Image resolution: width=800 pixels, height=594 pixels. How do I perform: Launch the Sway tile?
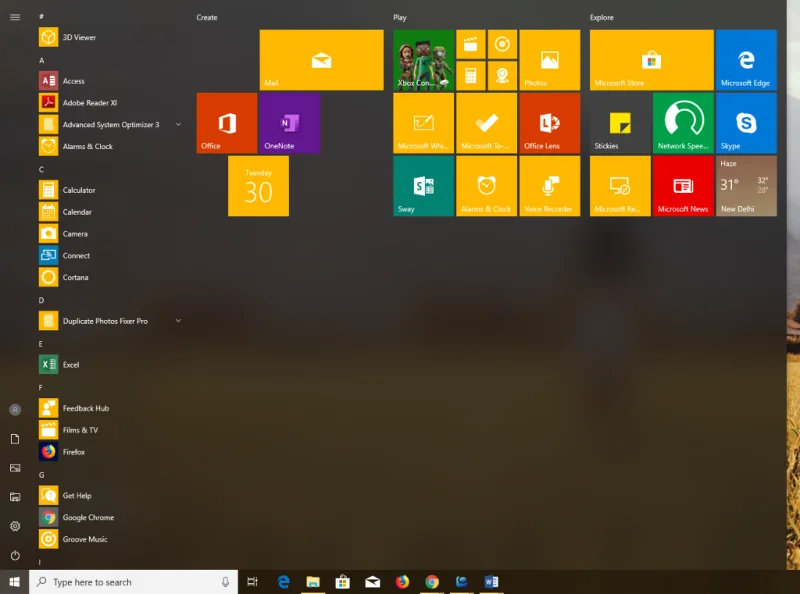tap(422, 187)
